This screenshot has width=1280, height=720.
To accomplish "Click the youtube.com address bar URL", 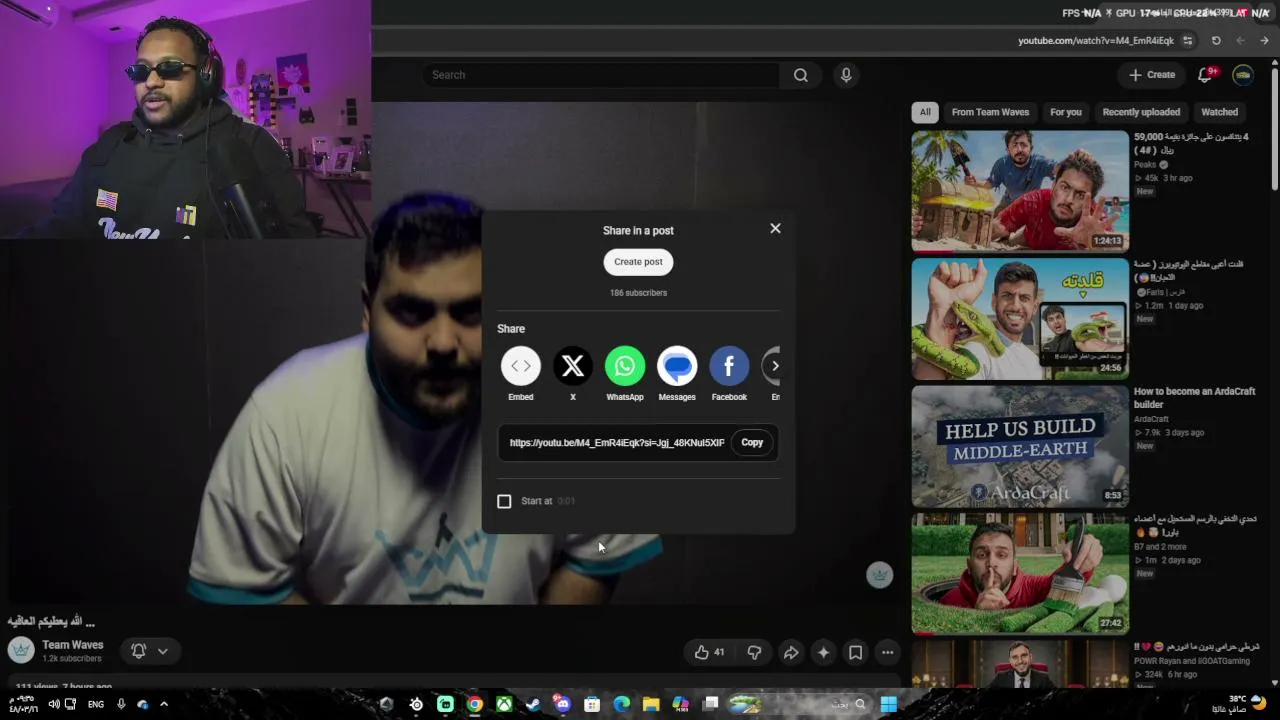I will click(1096, 41).
